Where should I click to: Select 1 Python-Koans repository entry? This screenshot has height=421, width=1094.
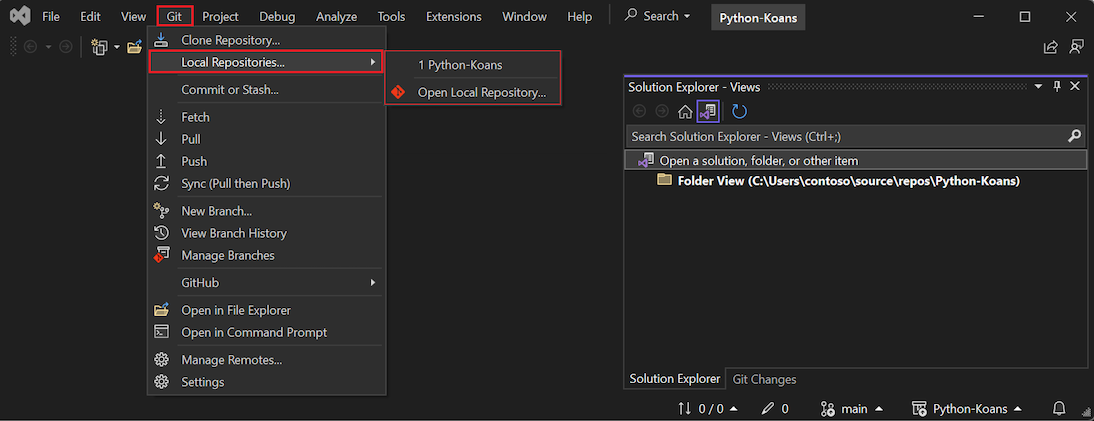pos(460,65)
